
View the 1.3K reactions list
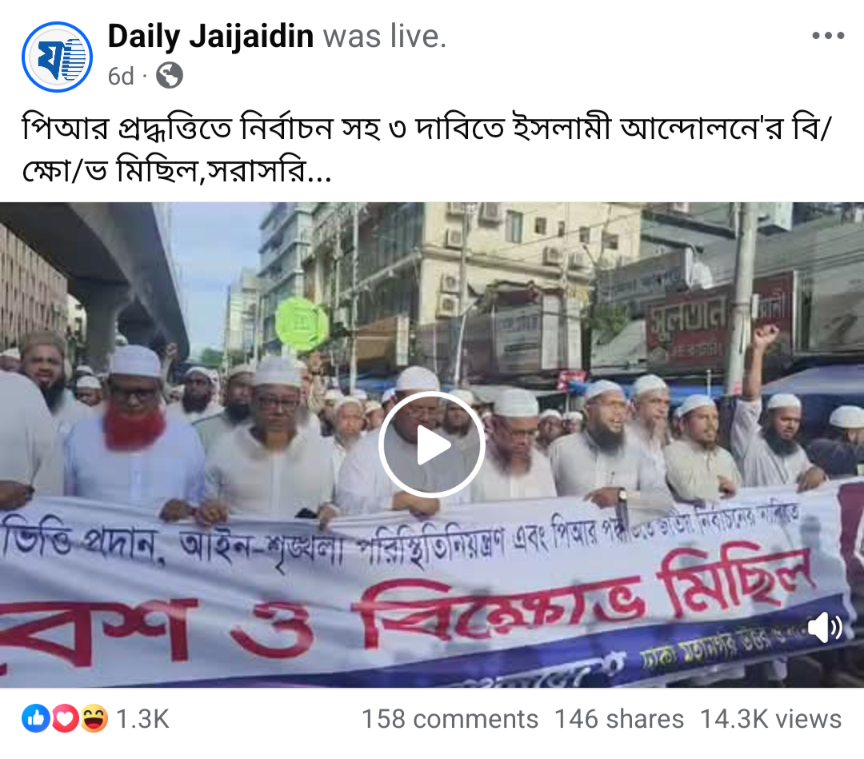(143, 719)
